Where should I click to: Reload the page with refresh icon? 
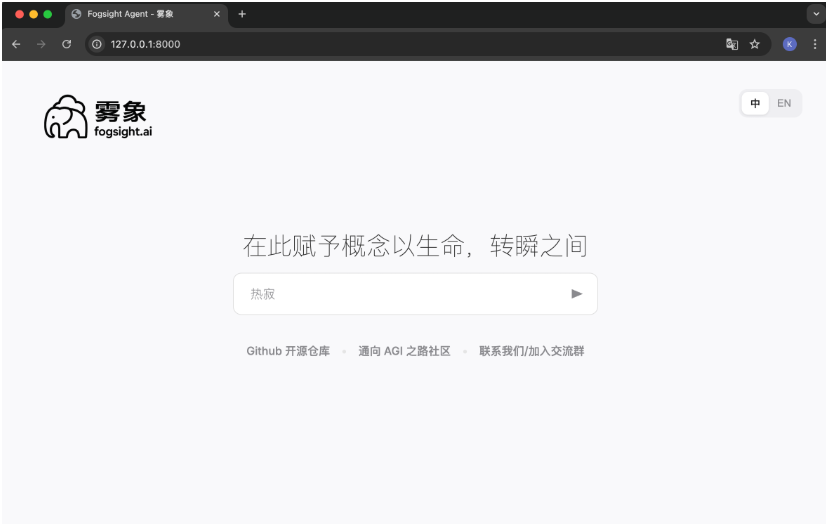pyautogui.click(x=66, y=44)
